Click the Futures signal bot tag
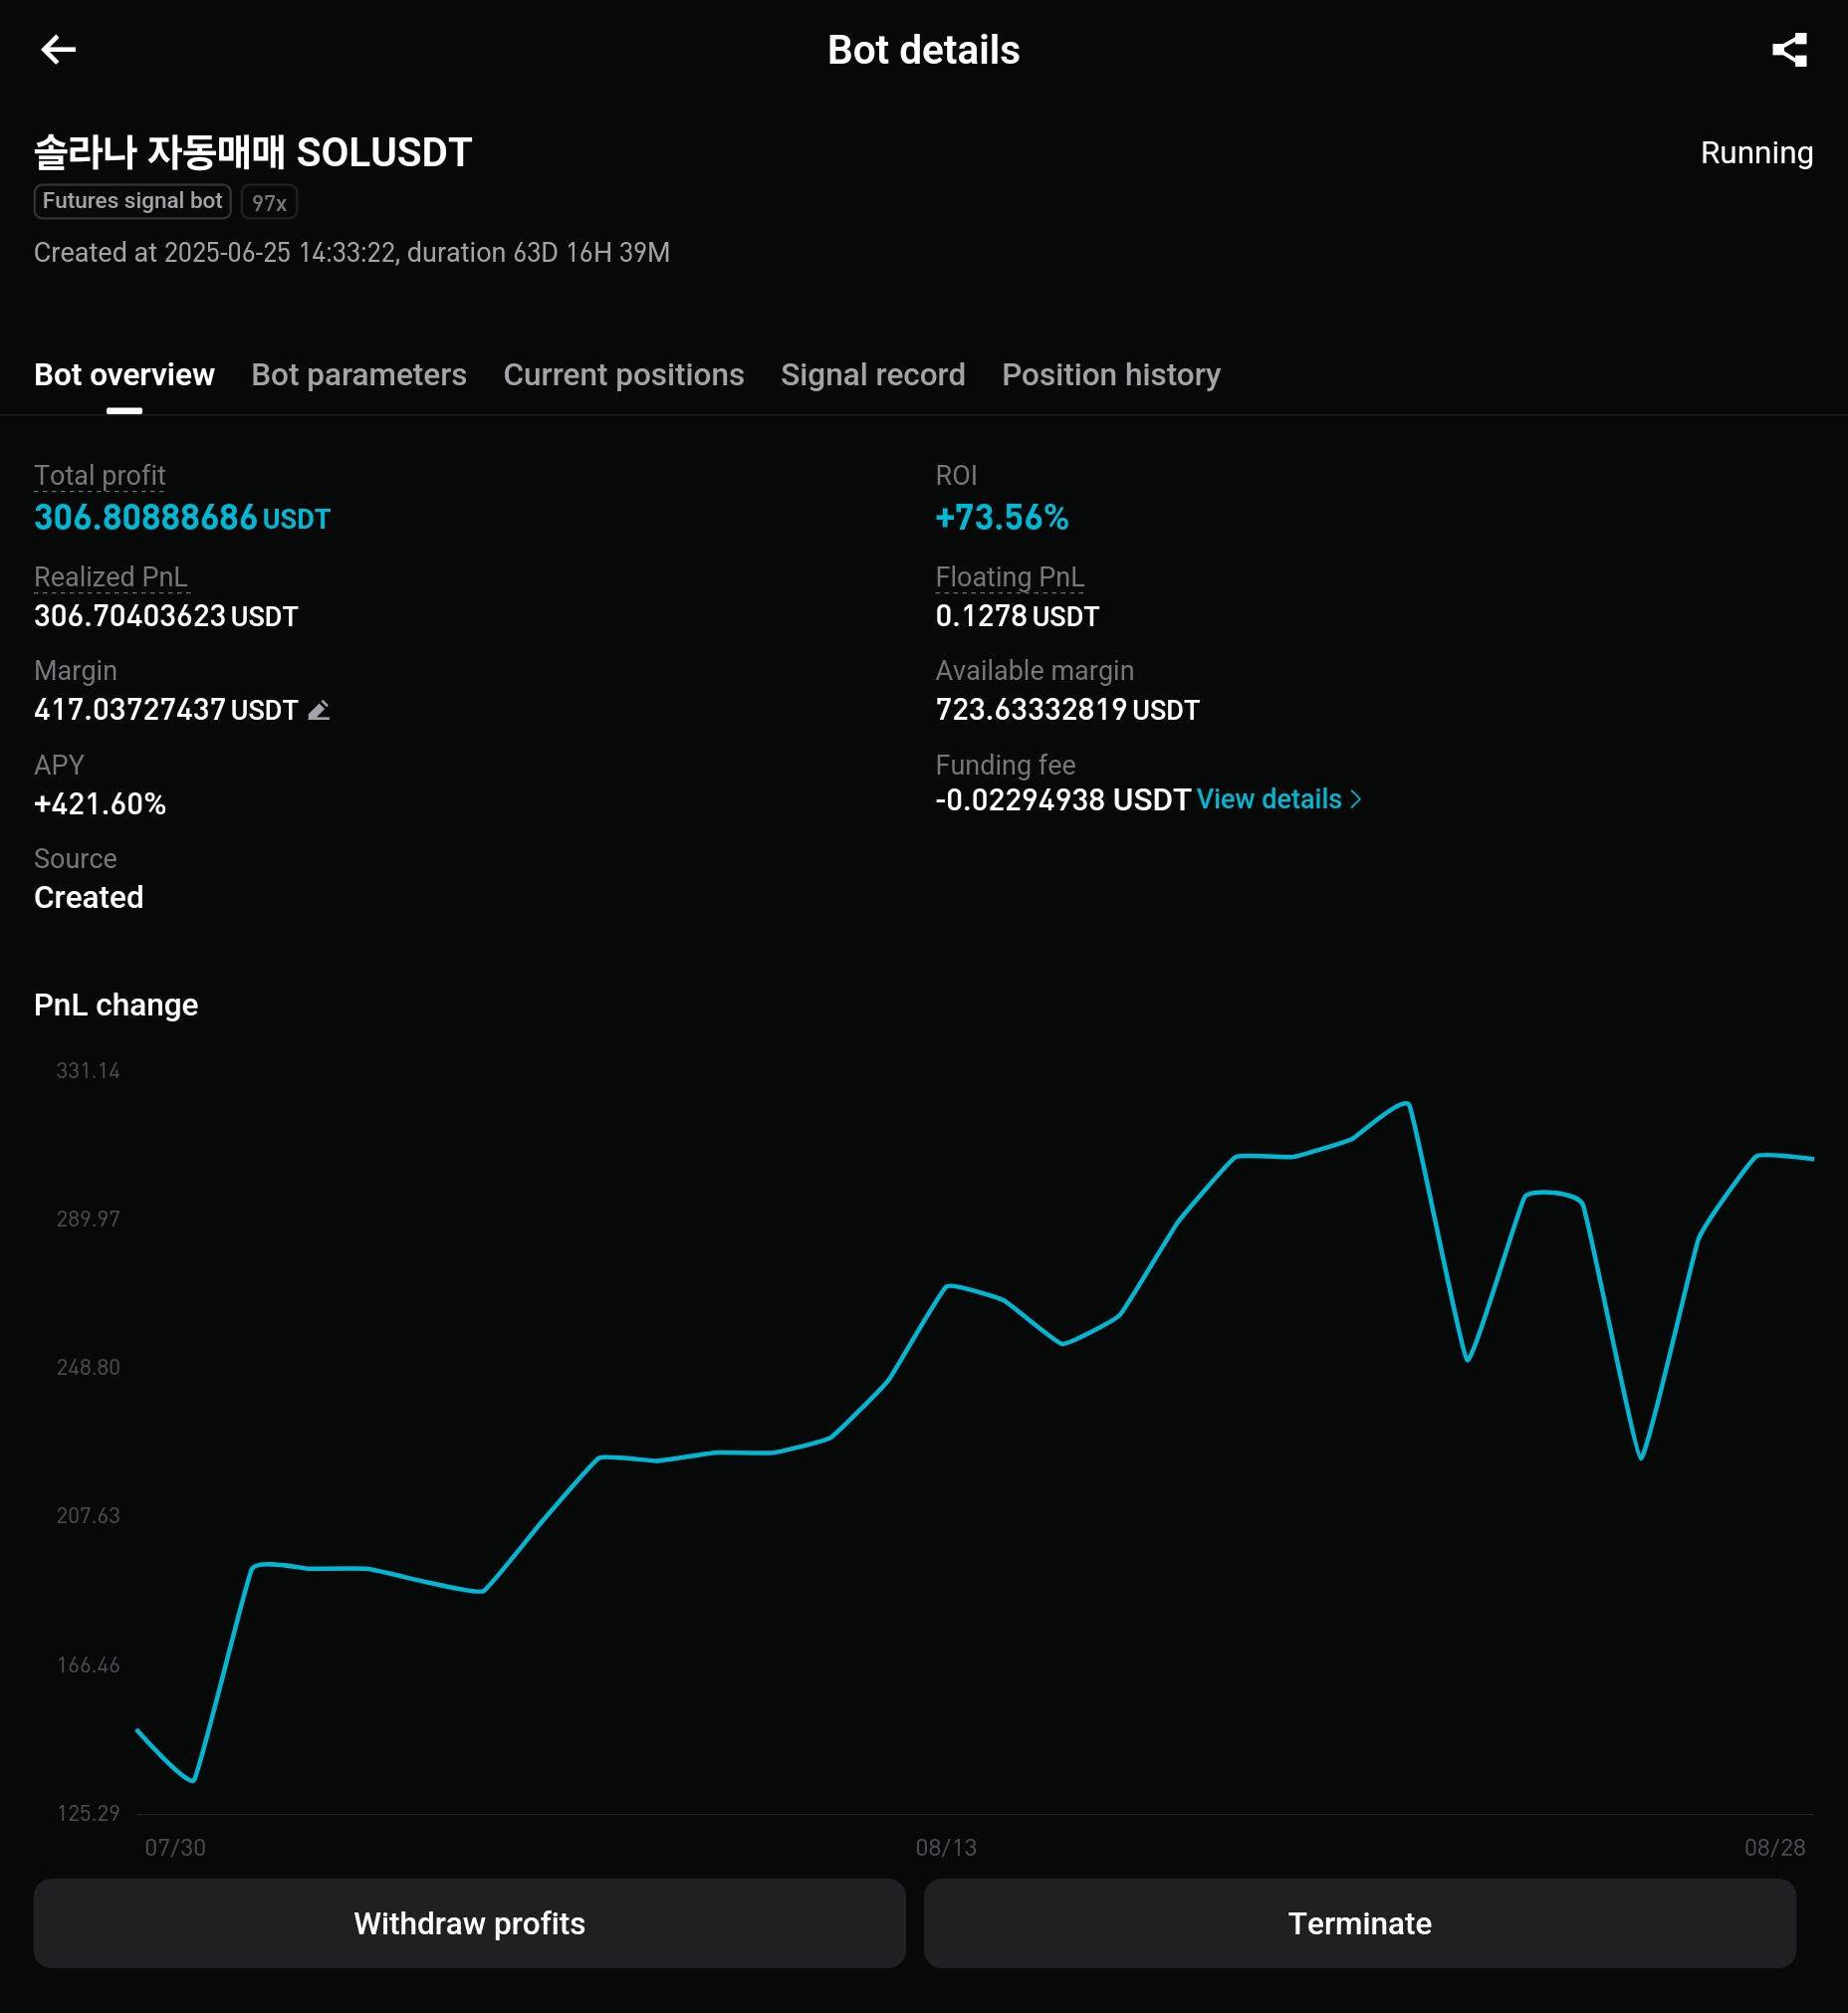Viewport: 1848px width, 2013px height. [x=132, y=201]
